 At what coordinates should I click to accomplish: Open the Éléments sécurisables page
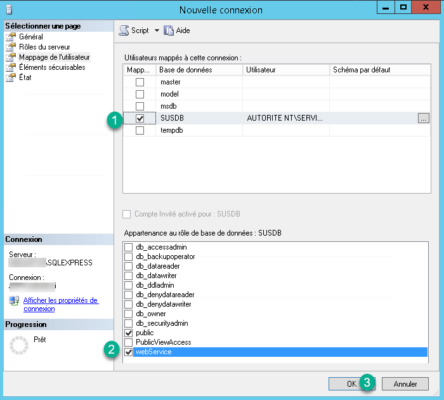click(x=52, y=67)
